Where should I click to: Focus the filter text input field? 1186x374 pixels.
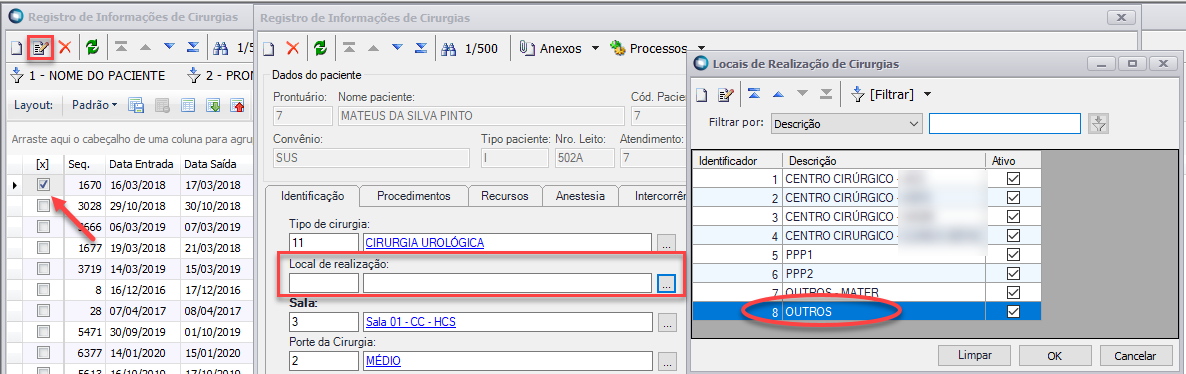coord(1004,123)
